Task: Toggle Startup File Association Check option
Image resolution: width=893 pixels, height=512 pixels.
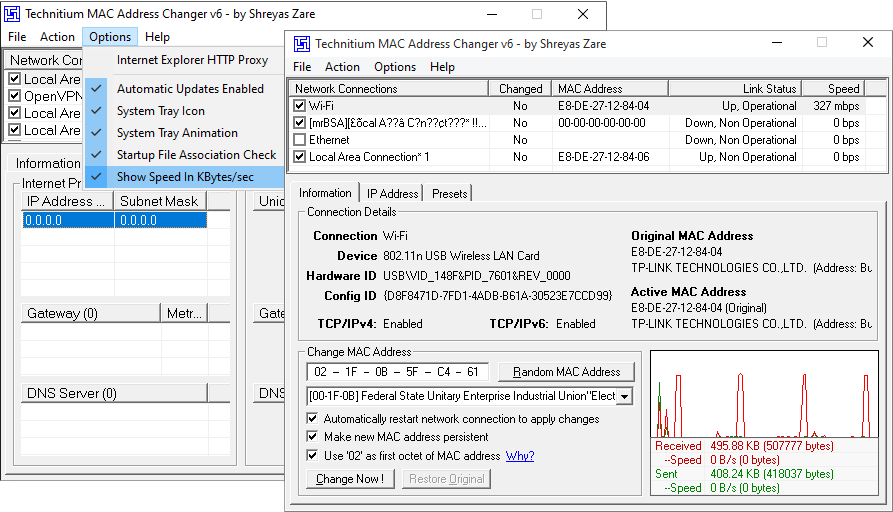Action: 184,155
